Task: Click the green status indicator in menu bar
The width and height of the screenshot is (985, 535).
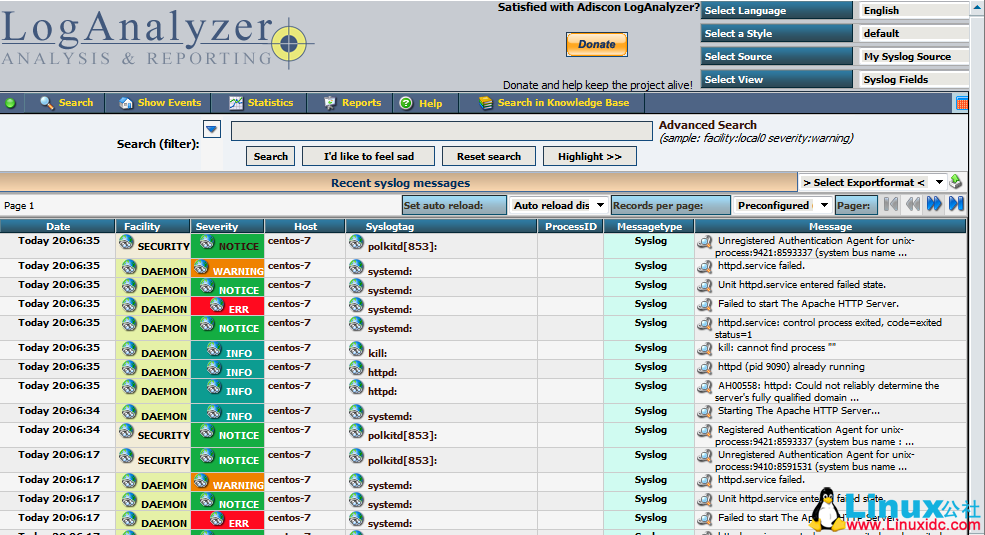Action: 10,103
